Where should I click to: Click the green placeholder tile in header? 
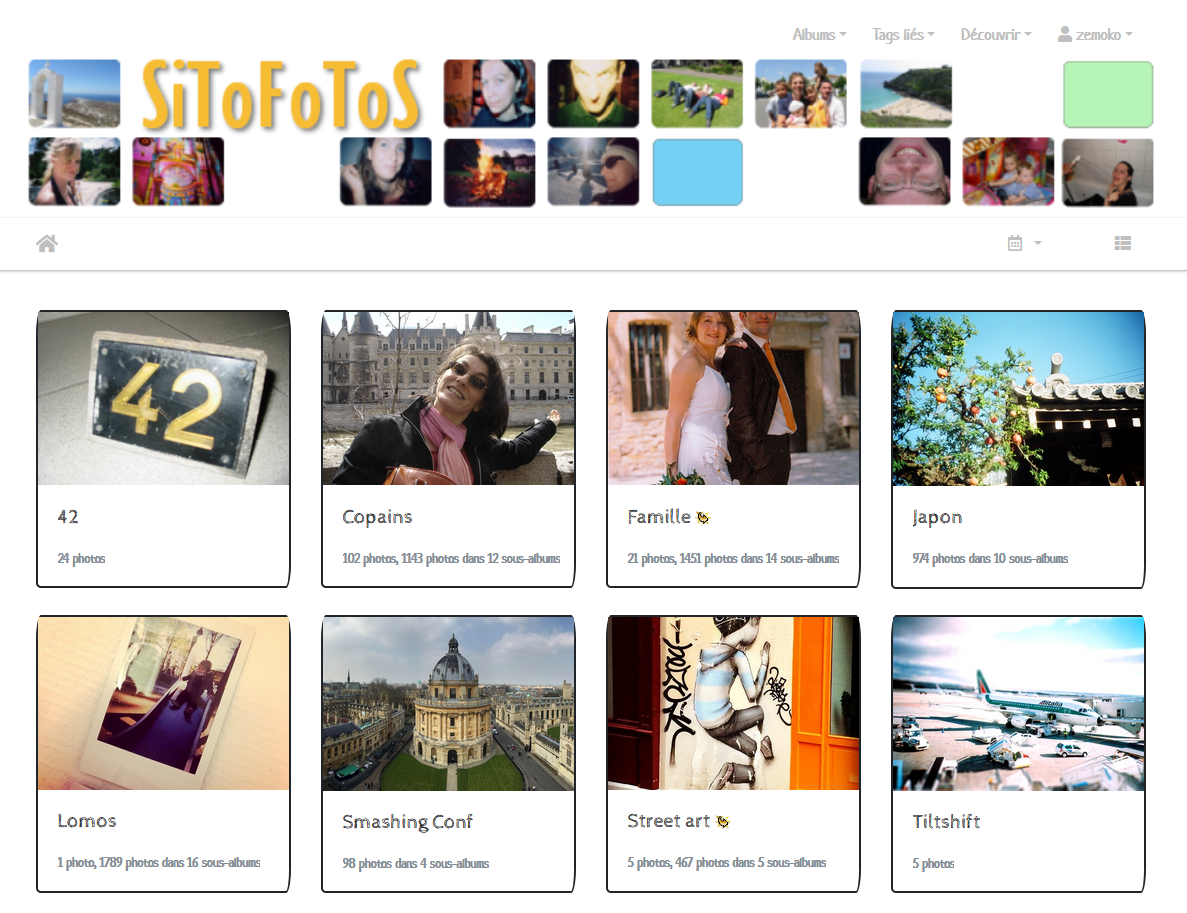pos(1107,94)
